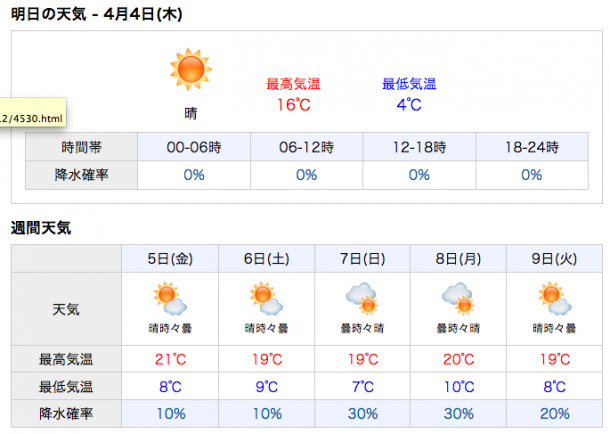Click the sunny weather icon for April 4

[x=191, y=70]
